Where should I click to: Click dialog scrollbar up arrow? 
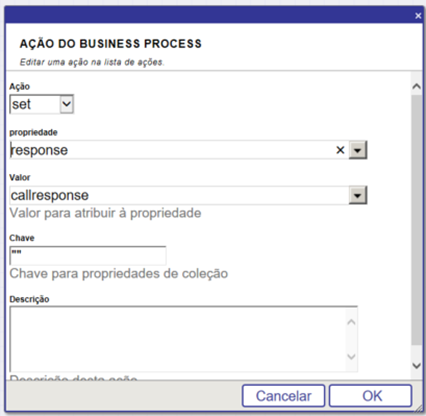[416, 87]
